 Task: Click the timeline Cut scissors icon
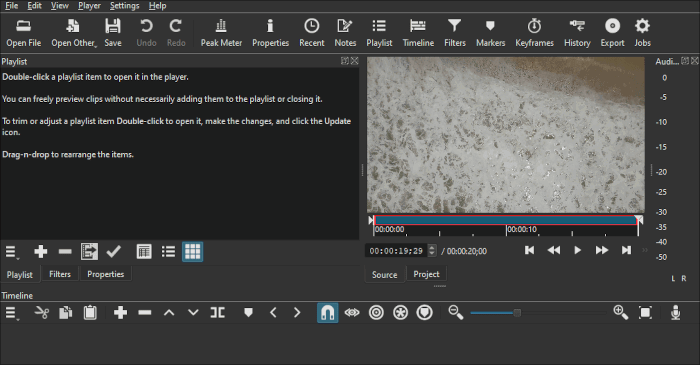pyautogui.click(x=42, y=313)
